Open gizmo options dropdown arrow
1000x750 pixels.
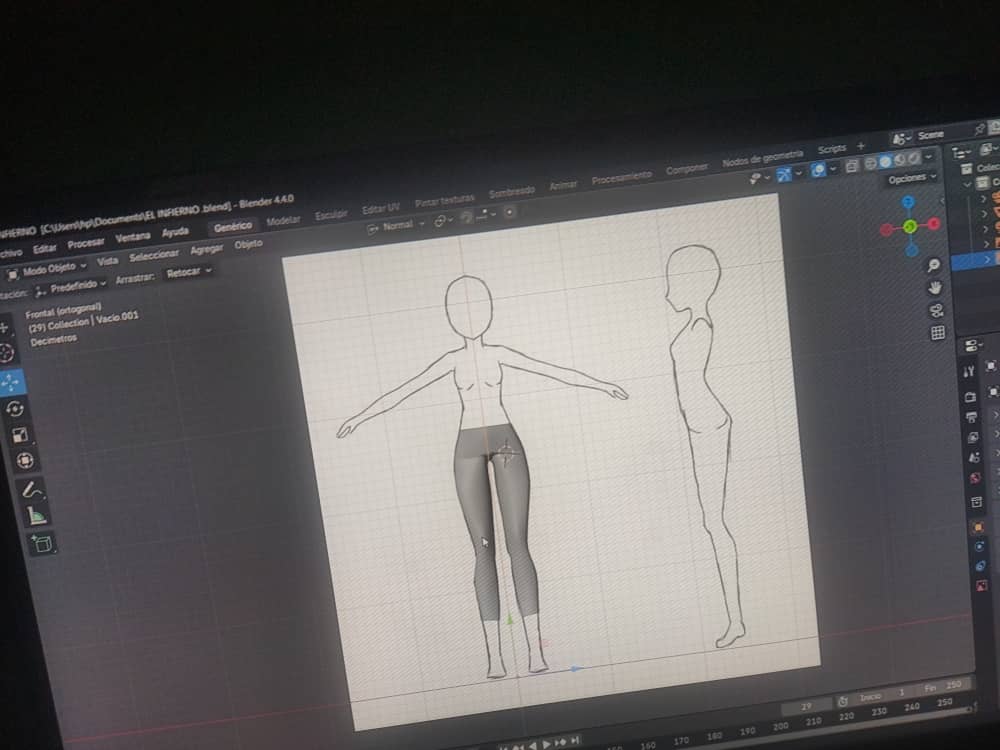pyautogui.click(x=798, y=173)
